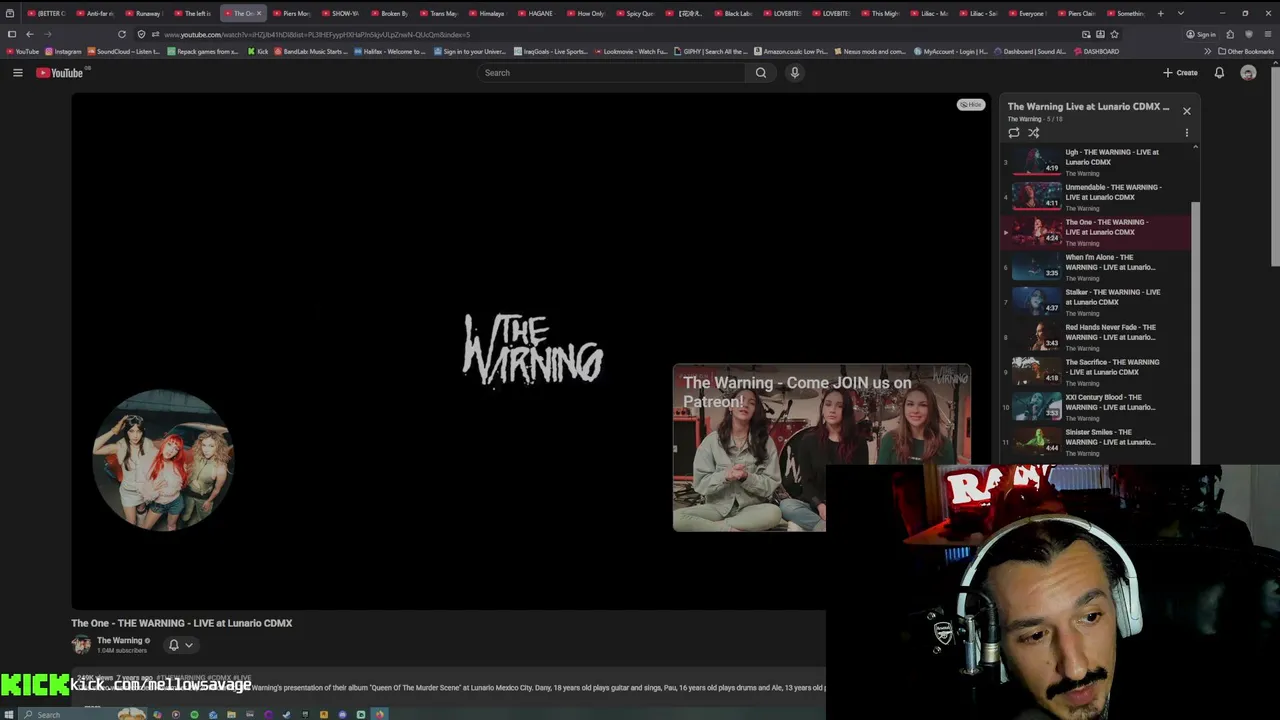
Task: Open the YouTube notifications bell
Action: coord(1219,73)
